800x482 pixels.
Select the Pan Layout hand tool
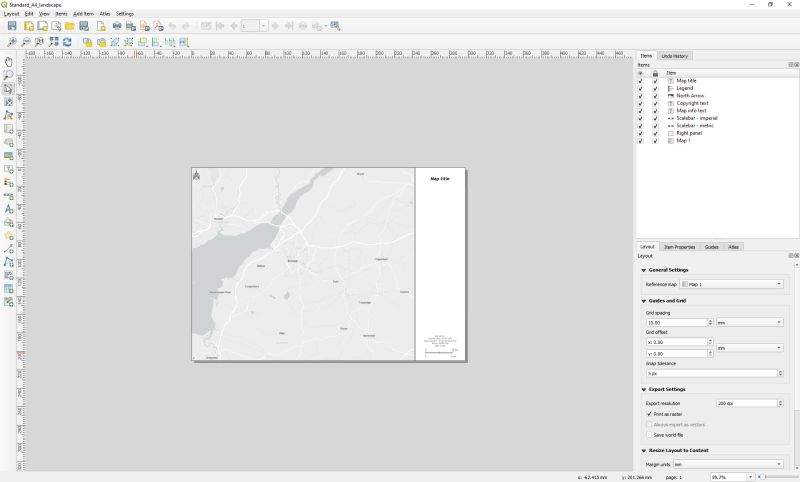point(8,62)
